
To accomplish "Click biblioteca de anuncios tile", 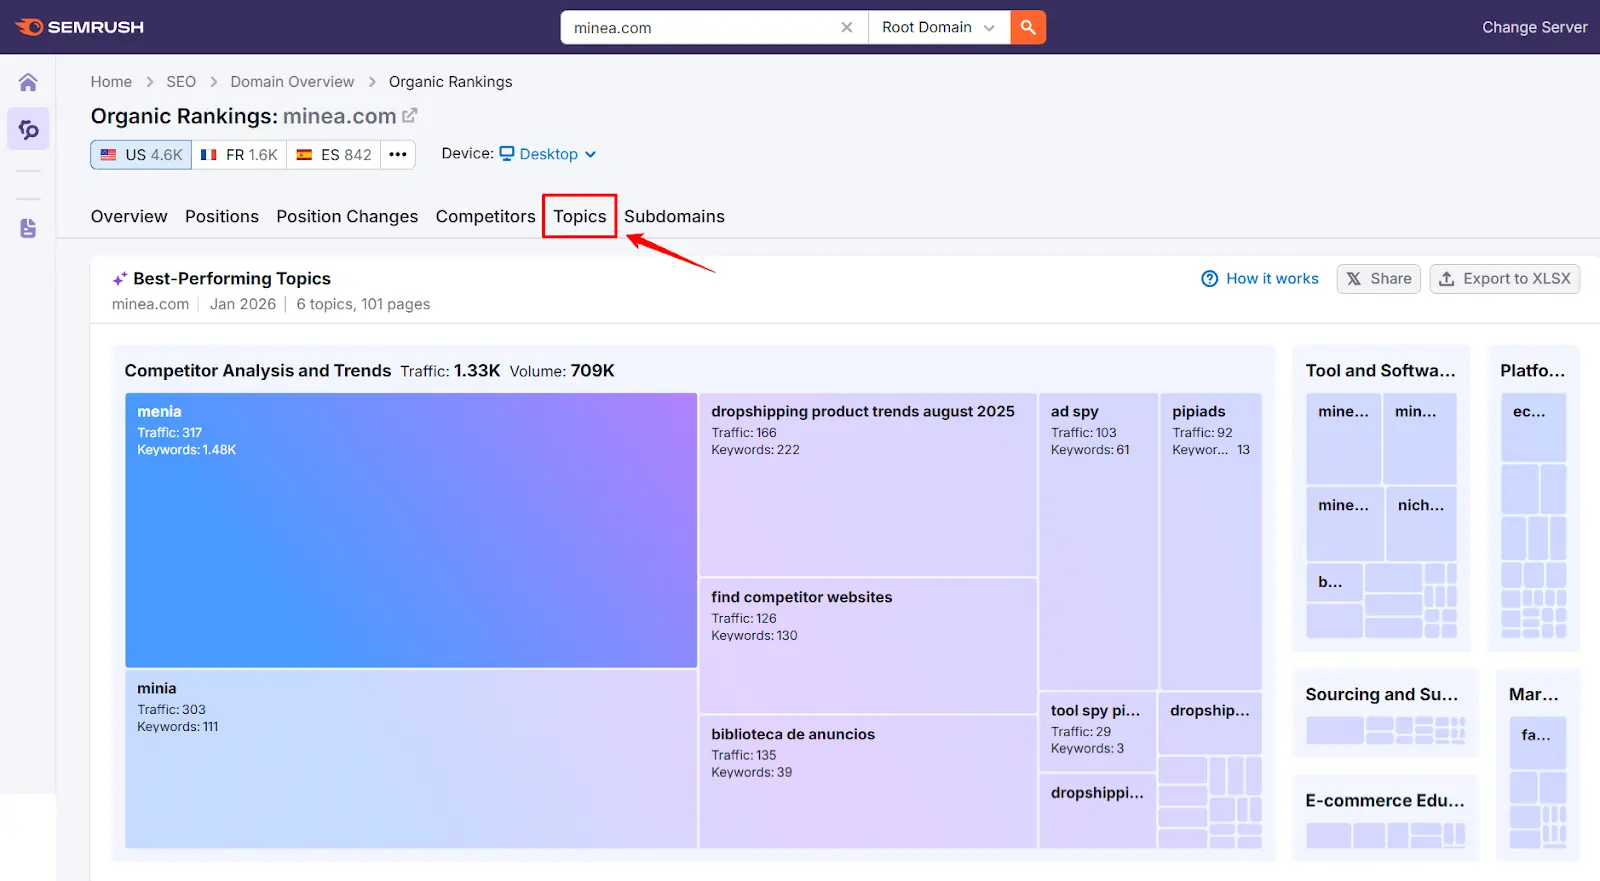I will (868, 782).
